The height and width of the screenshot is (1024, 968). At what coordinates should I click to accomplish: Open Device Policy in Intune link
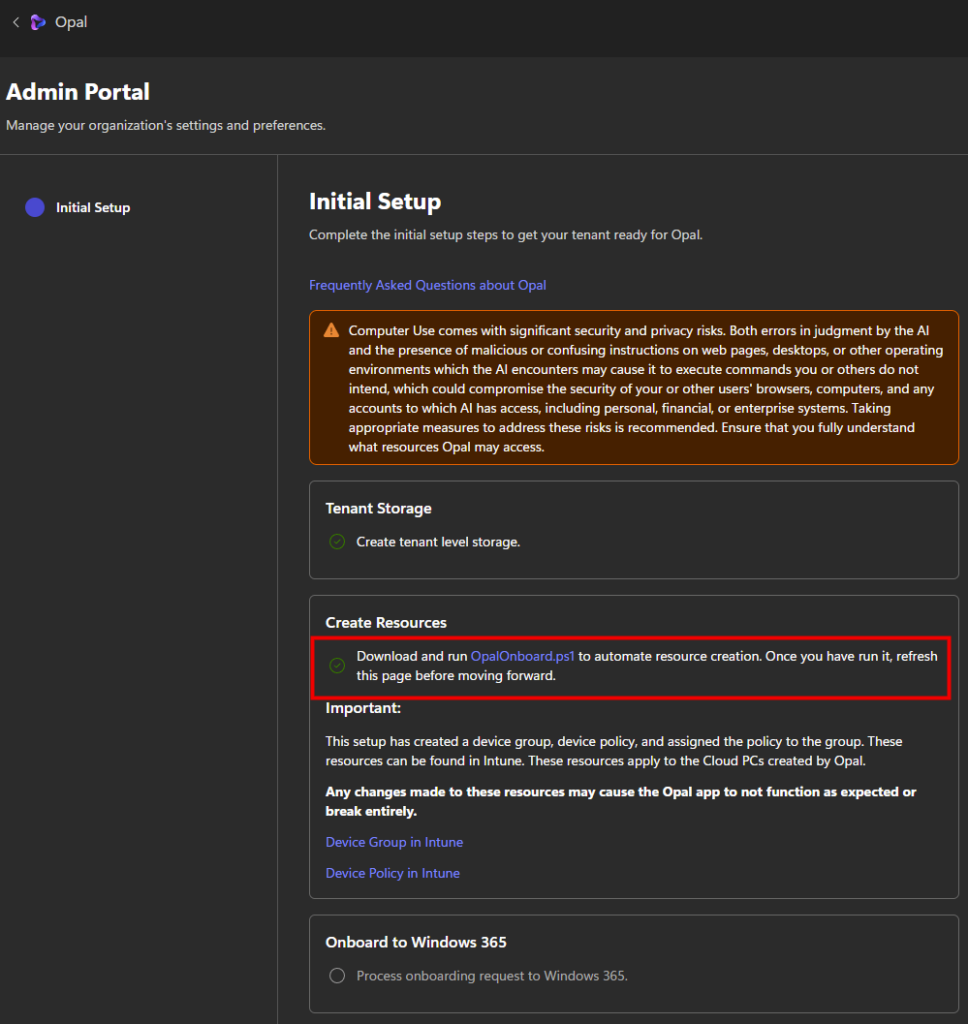(x=392, y=873)
